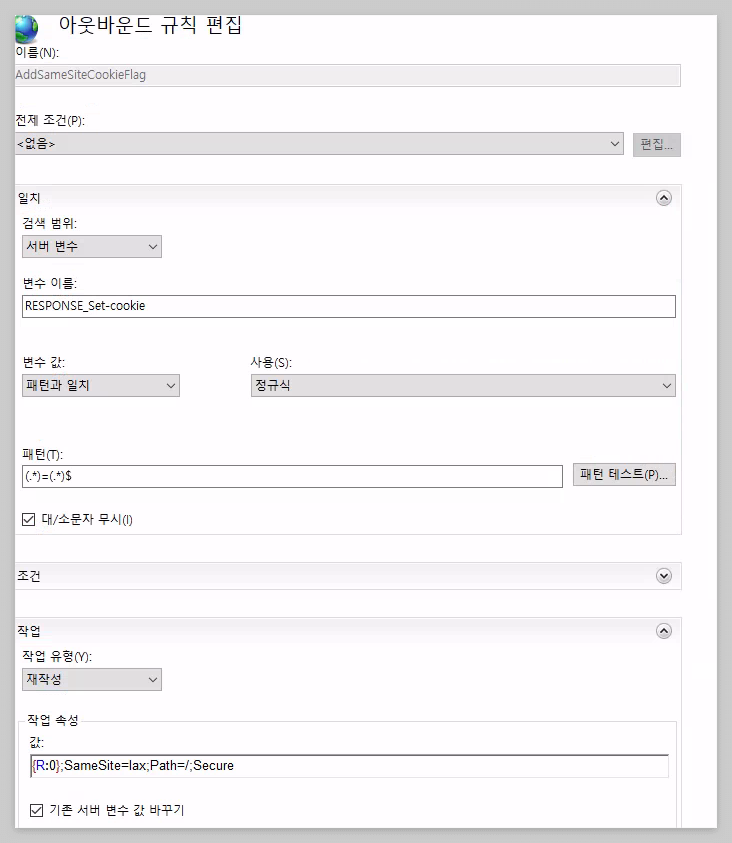732x843 pixels.
Task: Click the 편집 button next to 전제 조건
Action: pyautogui.click(x=657, y=145)
